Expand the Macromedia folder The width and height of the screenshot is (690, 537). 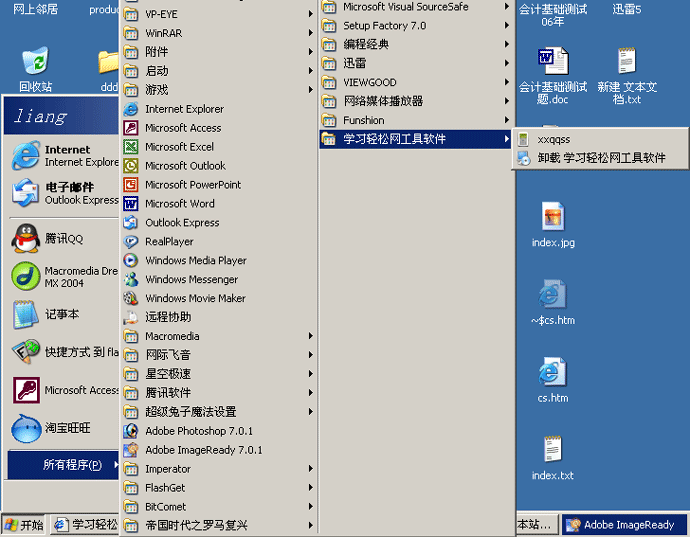click(x=219, y=336)
